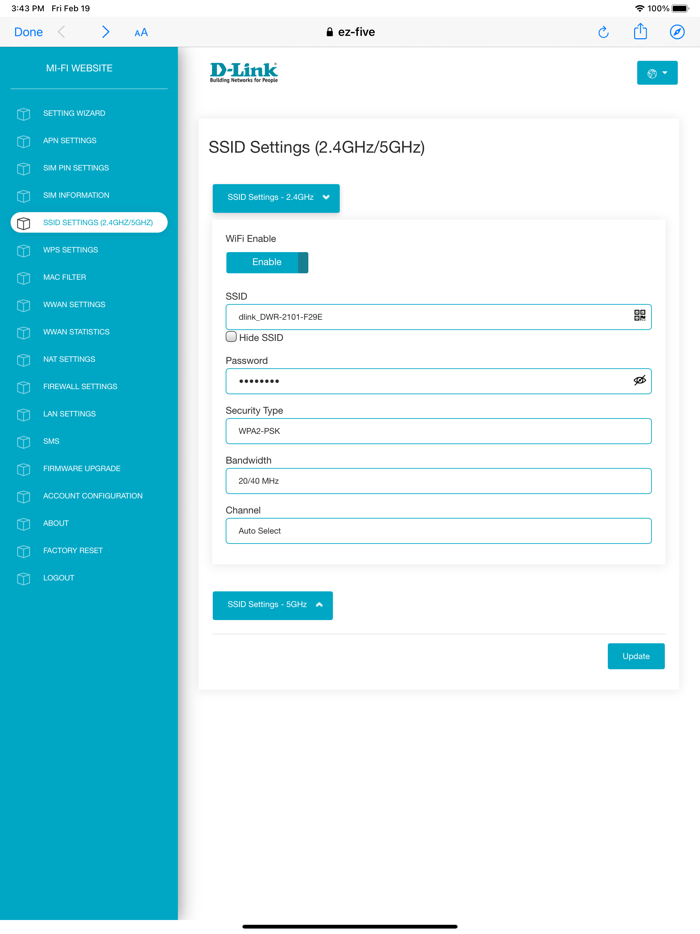Viewport: 700px width, 934px height.
Task: Go forward with the right chevron
Action: click(105, 32)
